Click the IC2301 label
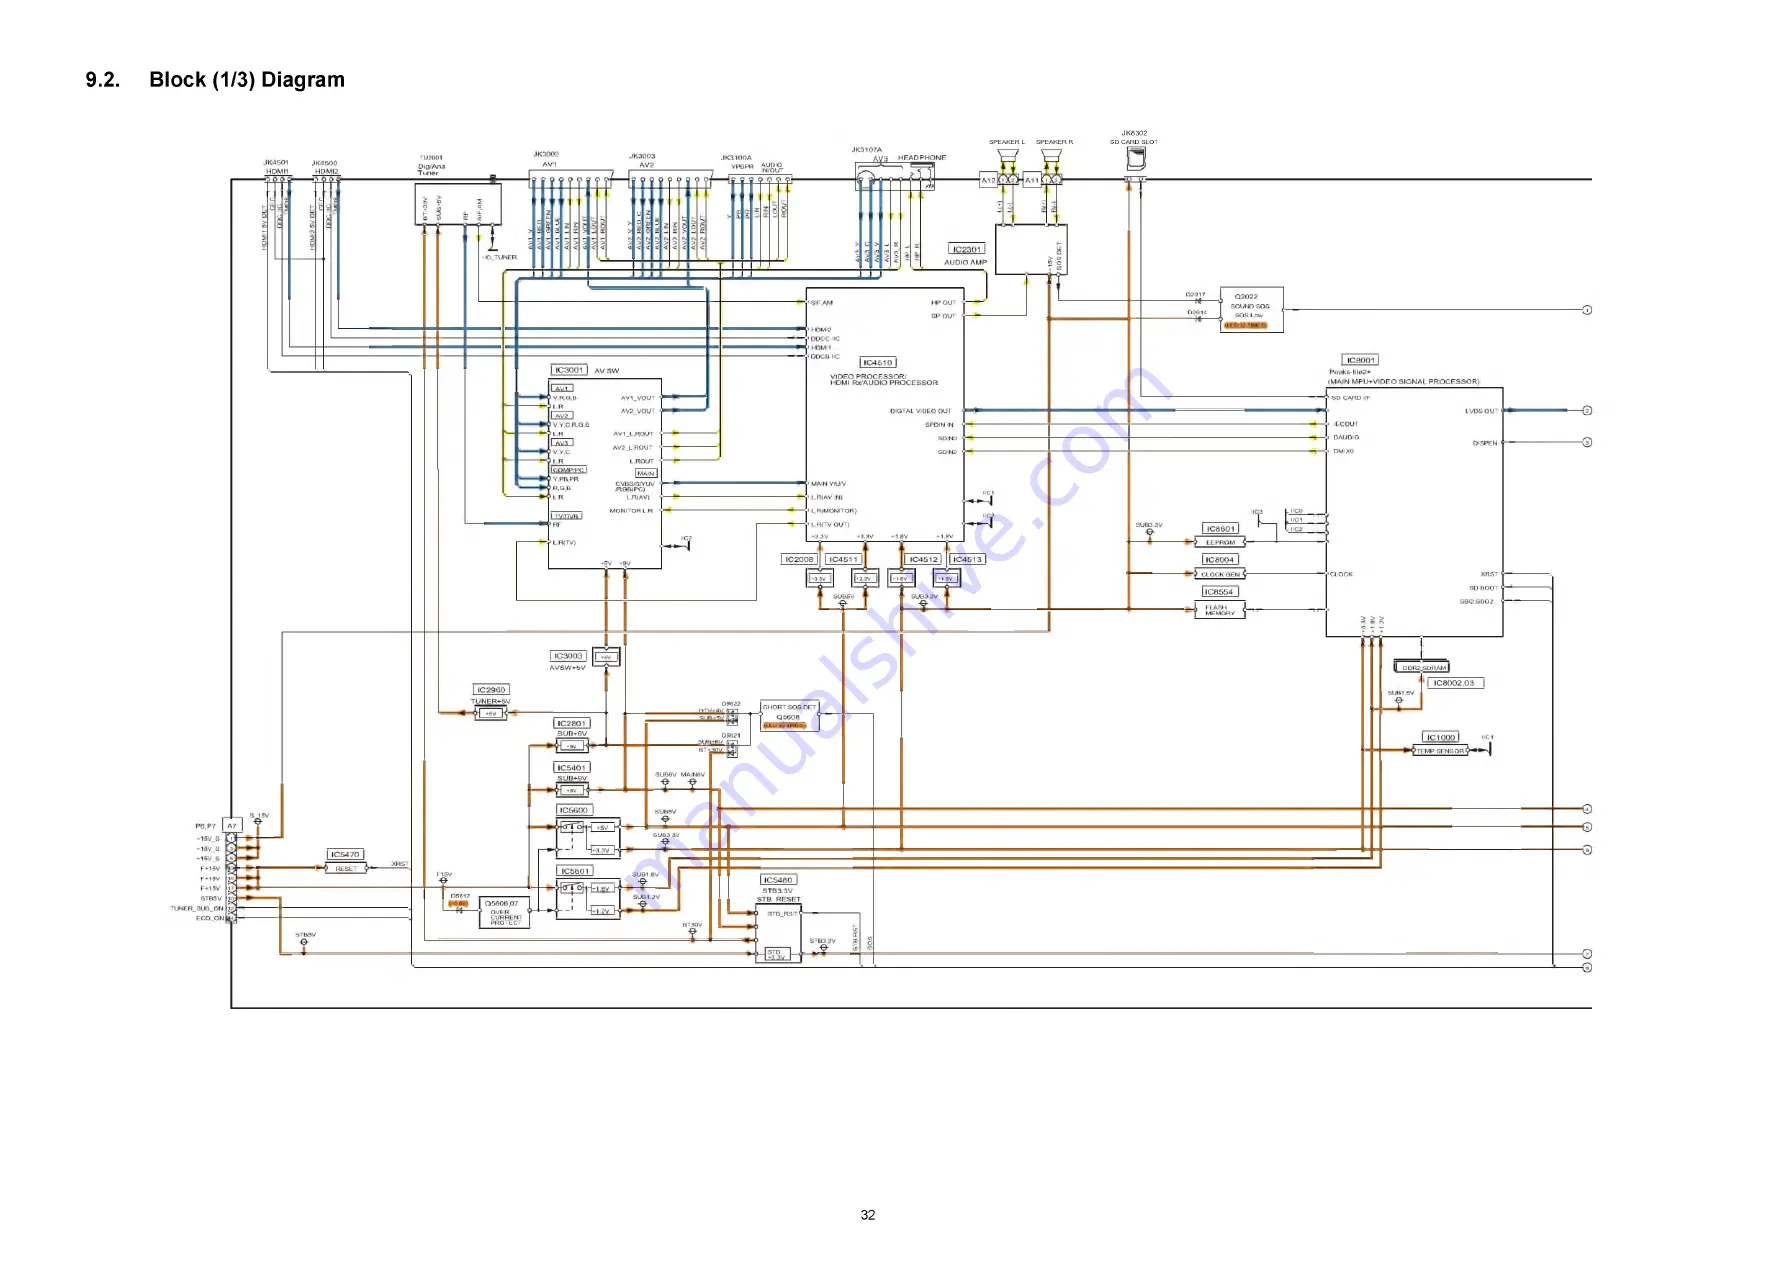Screen dimensions: 1787x1263 coord(966,249)
